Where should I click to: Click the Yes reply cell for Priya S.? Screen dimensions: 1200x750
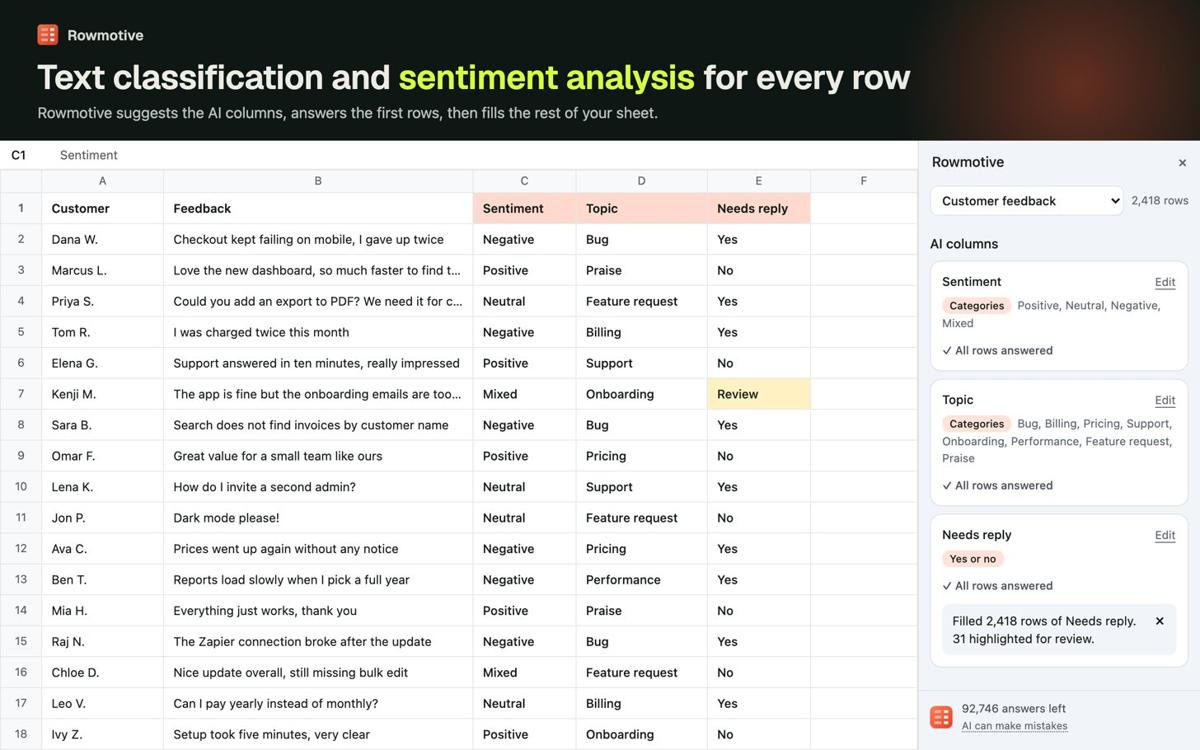[x=758, y=301]
